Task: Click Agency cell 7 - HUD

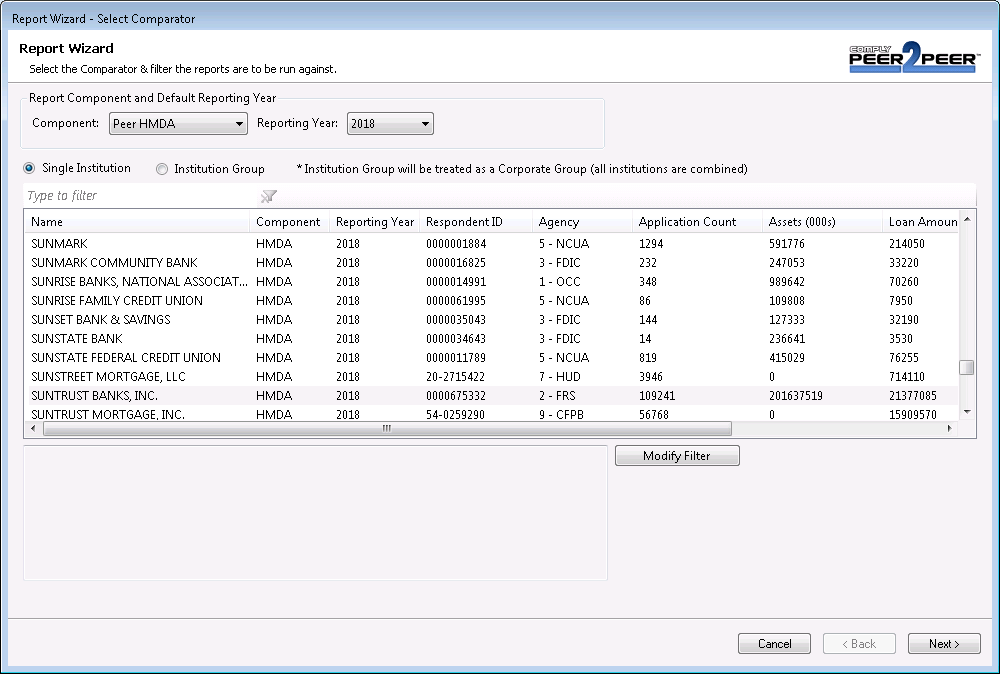Action: [559, 377]
